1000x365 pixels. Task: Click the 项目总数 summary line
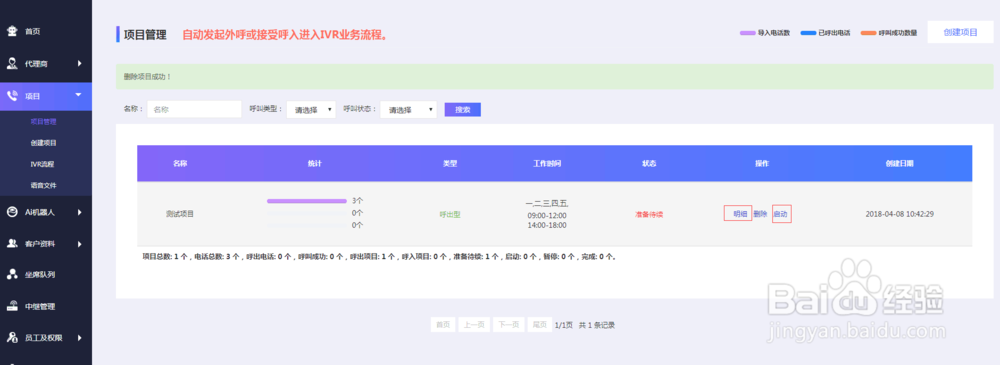pos(379,257)
